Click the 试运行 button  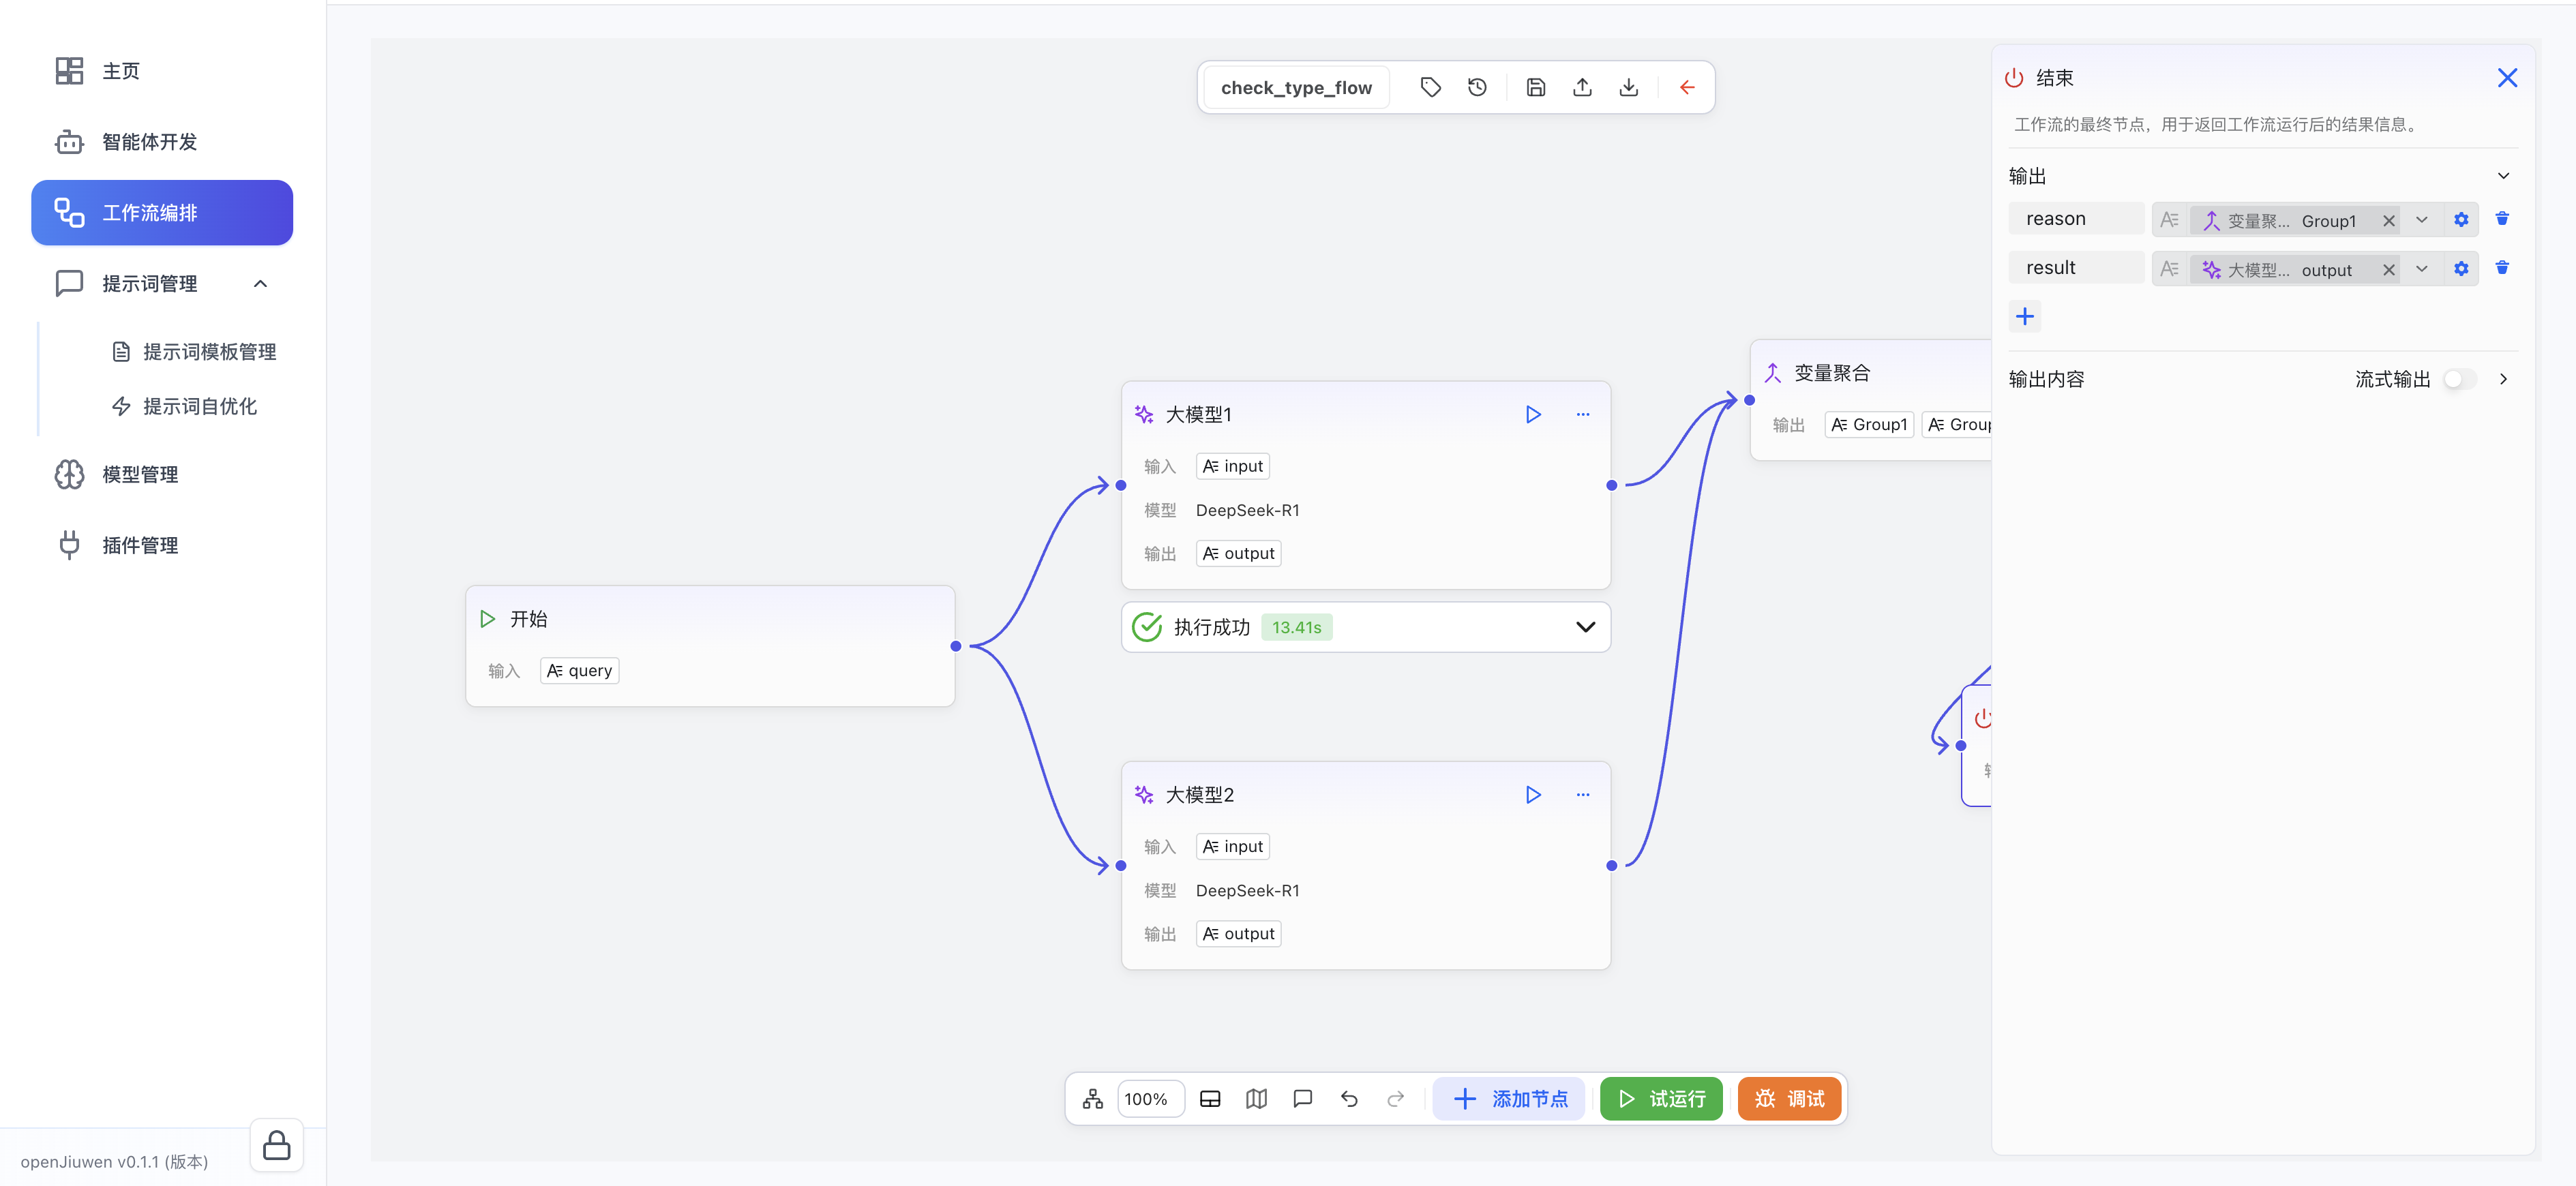point(1660,1099)
